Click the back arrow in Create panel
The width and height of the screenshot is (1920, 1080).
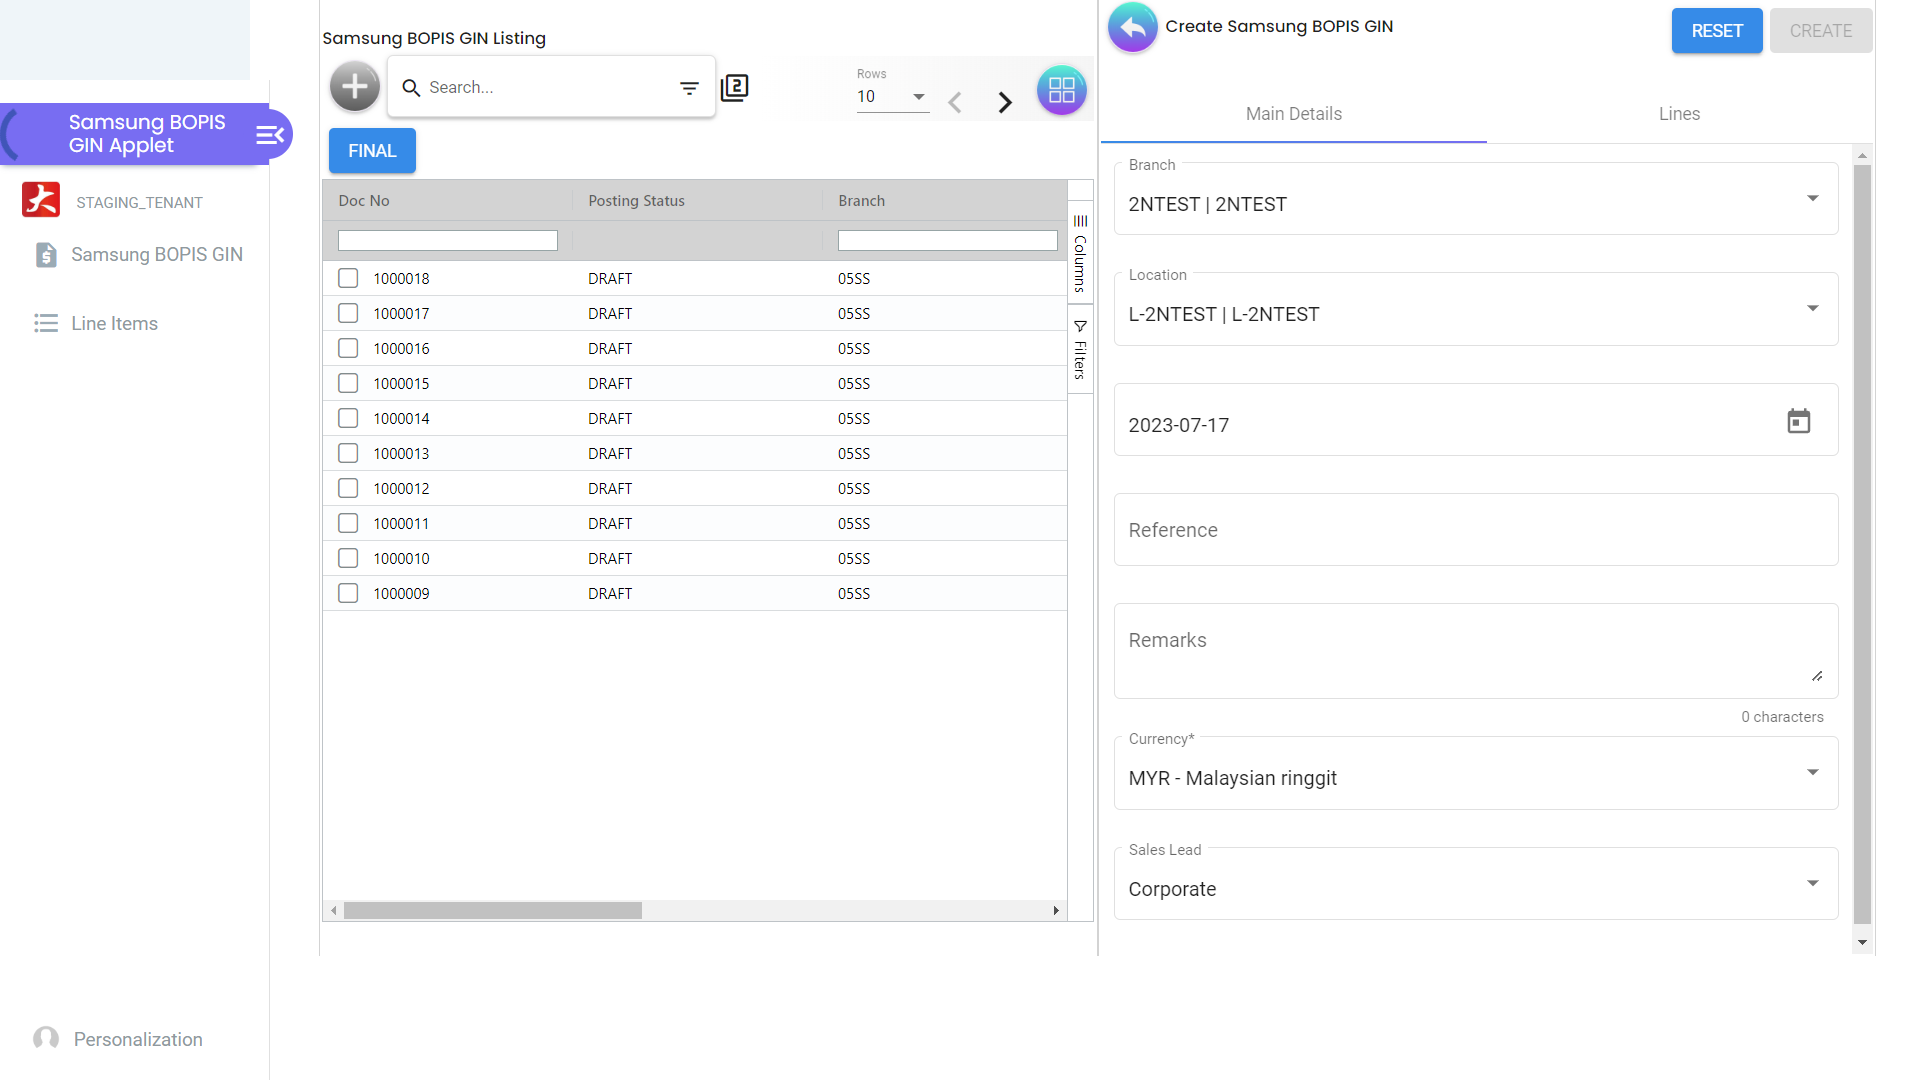(x=1132, y=27)
